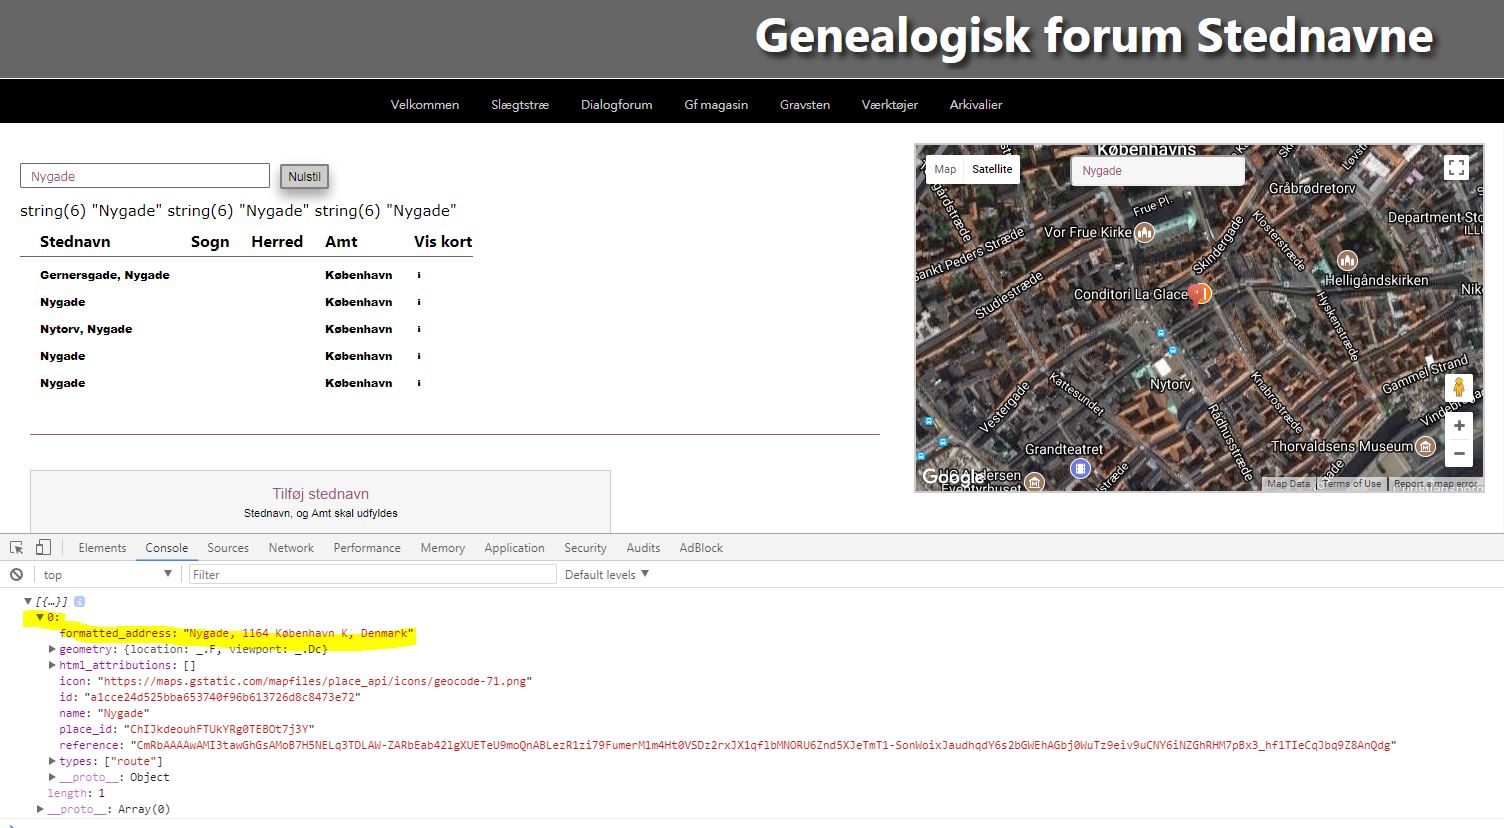Toggle the device toolbar icon

coord(43,547)
